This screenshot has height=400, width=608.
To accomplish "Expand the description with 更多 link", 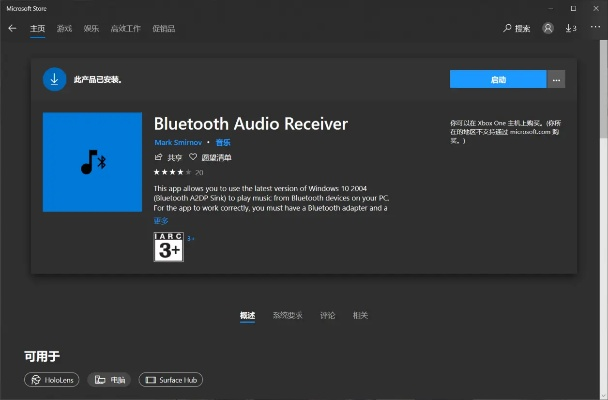I will pyautogui.click(x=160, y=219).
